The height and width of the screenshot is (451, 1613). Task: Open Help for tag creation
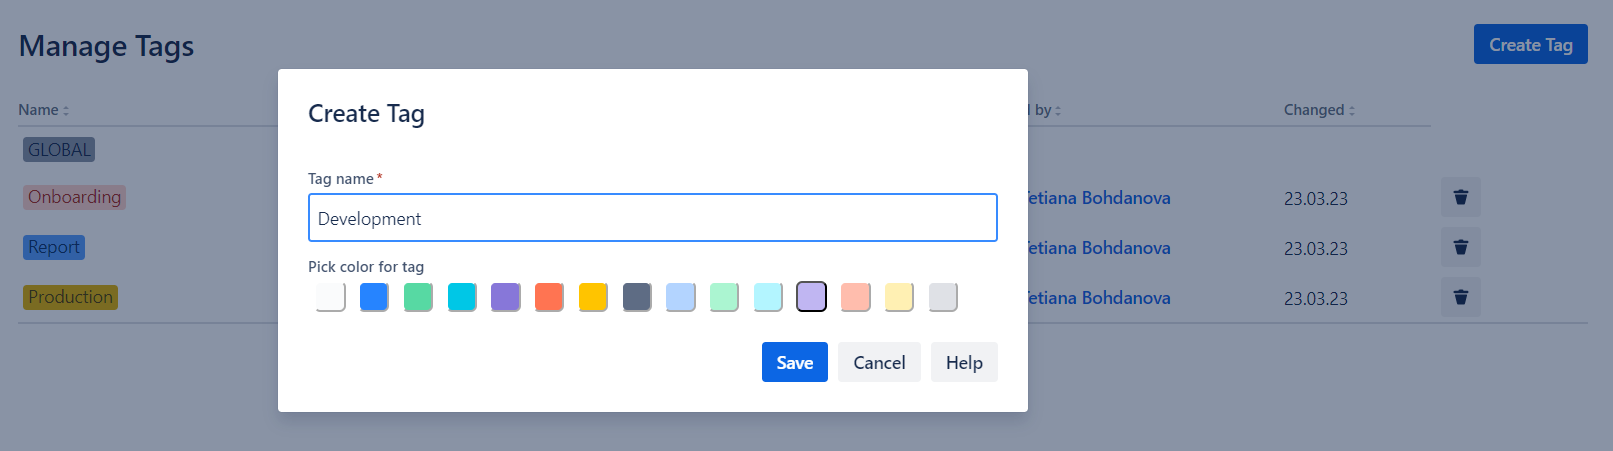click(964, 362)
